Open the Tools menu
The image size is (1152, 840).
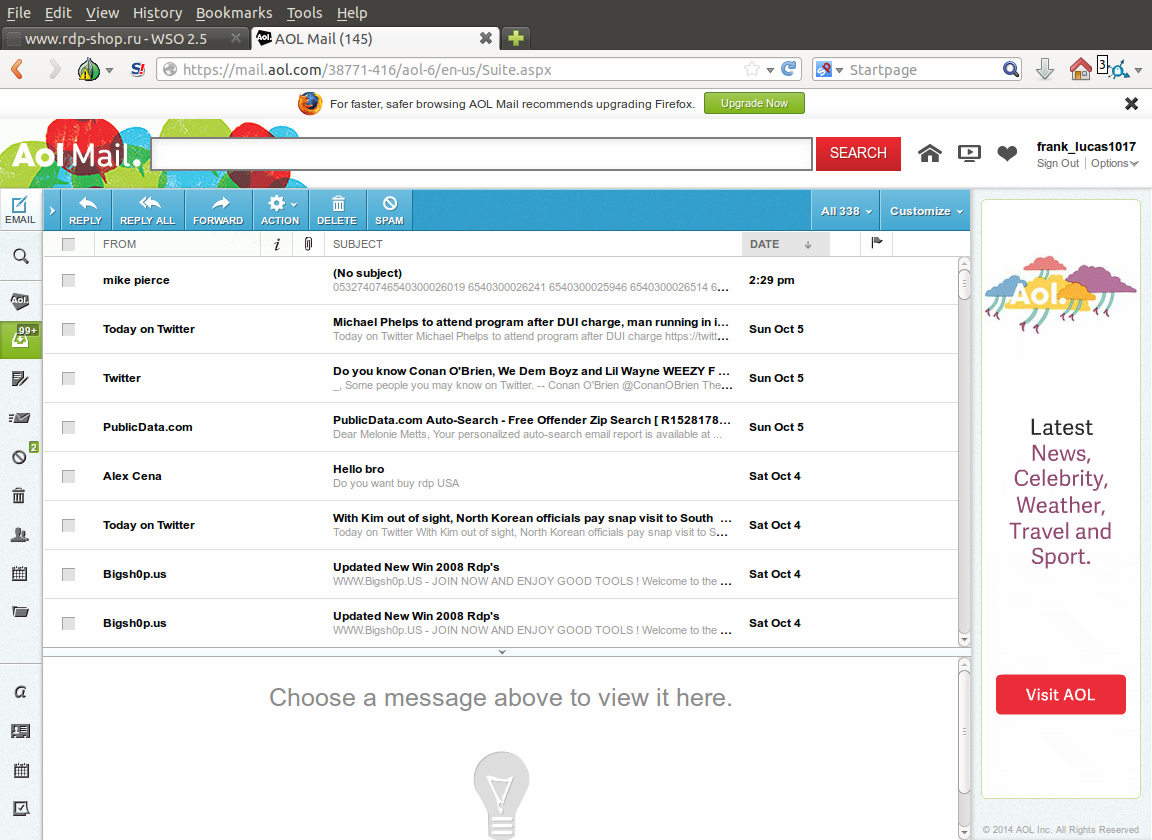304,12
